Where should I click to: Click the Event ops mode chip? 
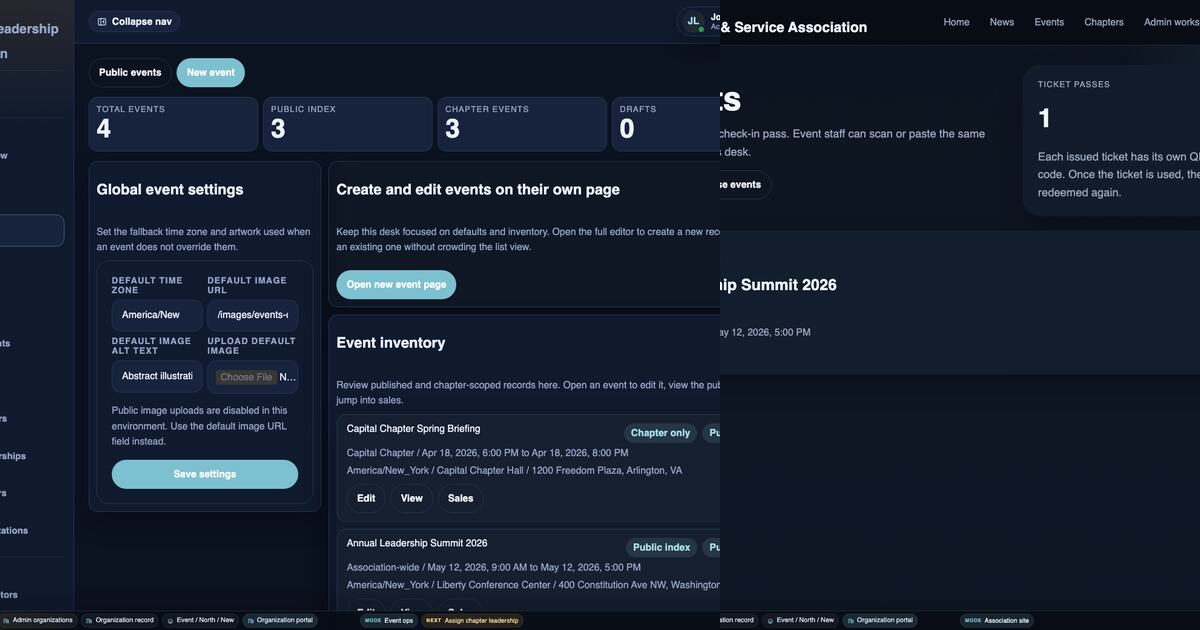[389, 620]
